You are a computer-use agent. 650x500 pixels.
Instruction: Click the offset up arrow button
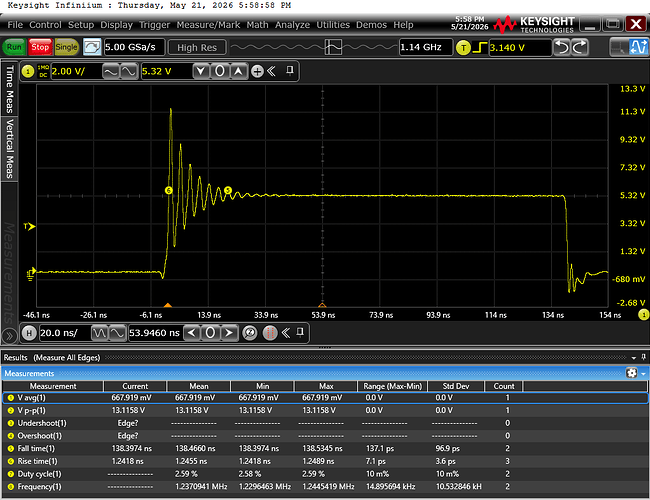click(238, 71)
